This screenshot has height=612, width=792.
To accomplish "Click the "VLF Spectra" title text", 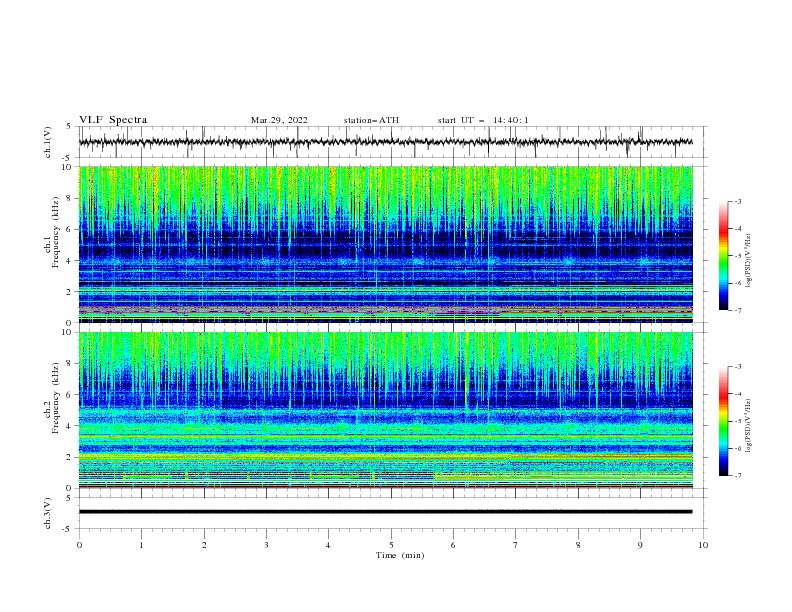I will [x=113, y=120].
